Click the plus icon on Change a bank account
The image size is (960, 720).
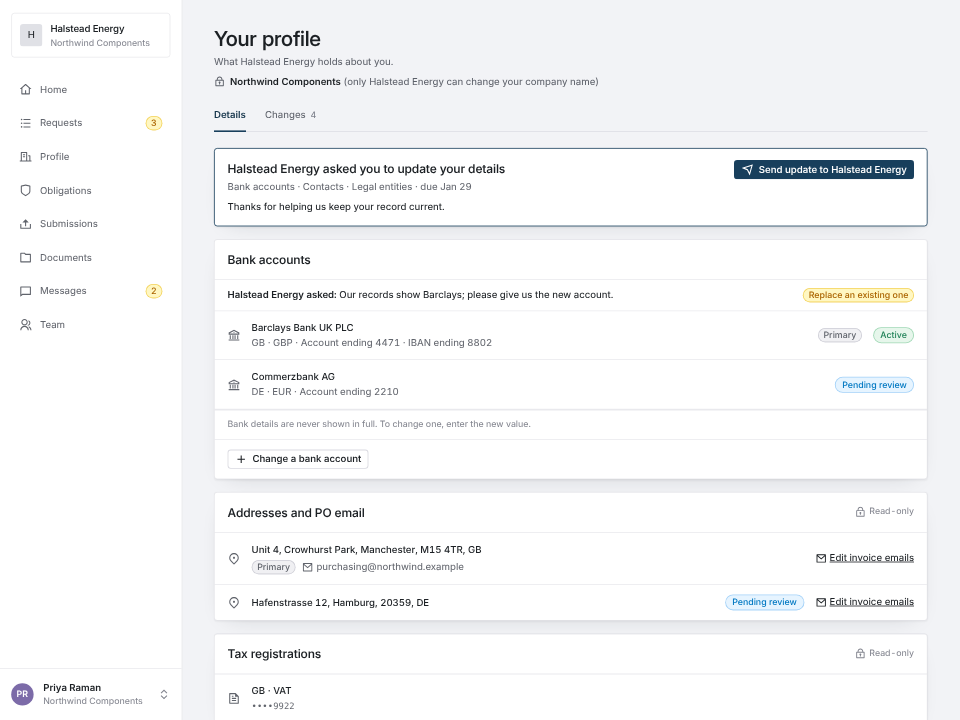point(241,459)
